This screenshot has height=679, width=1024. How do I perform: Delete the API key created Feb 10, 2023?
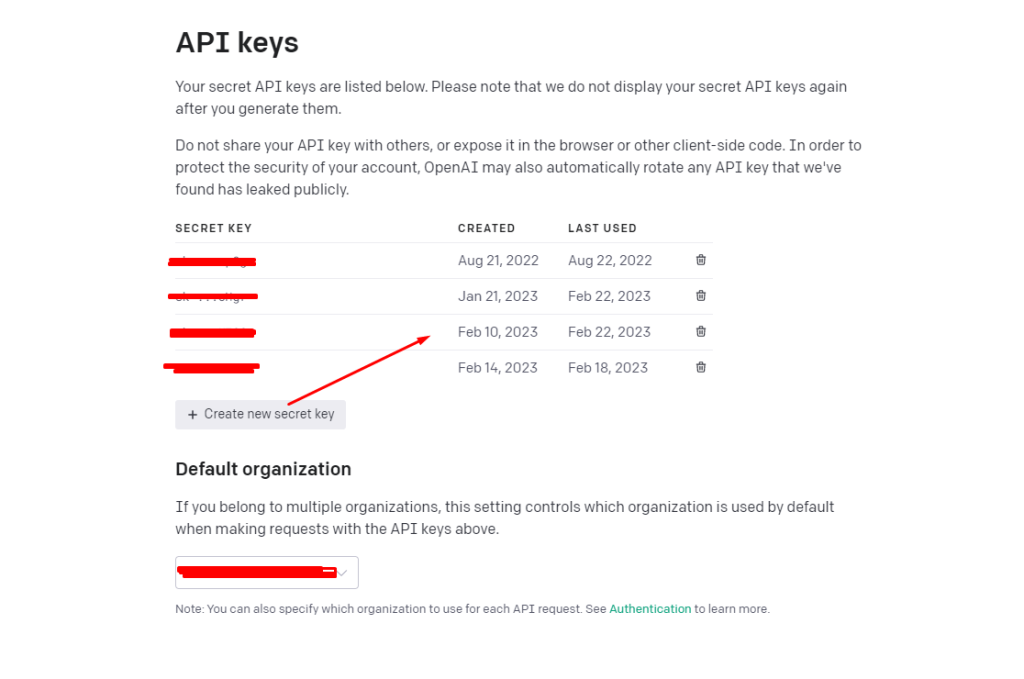click(x=700, y=331)
